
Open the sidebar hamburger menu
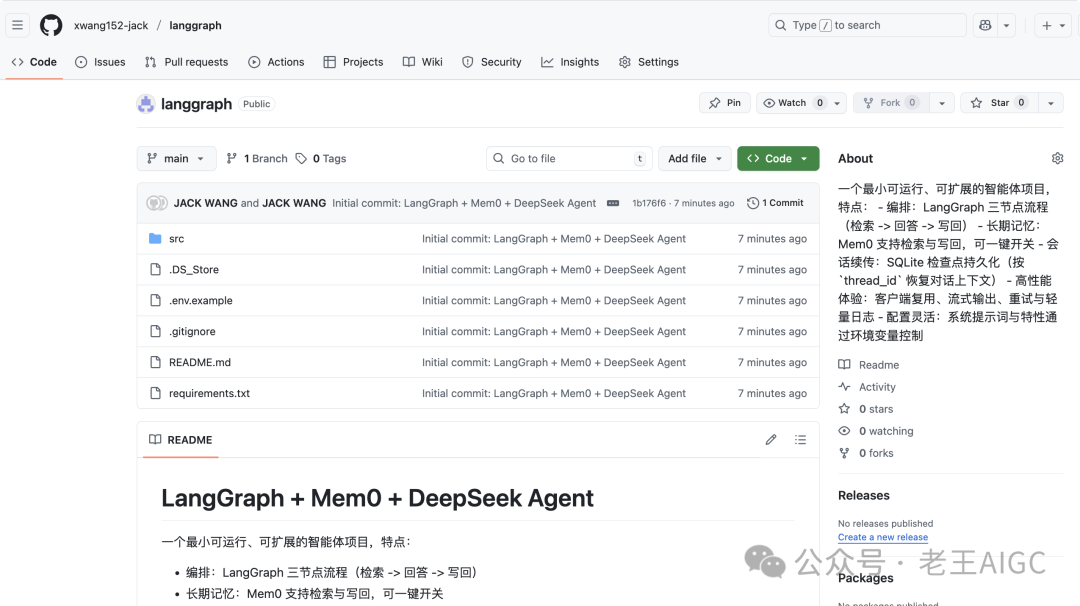point(17,24)
